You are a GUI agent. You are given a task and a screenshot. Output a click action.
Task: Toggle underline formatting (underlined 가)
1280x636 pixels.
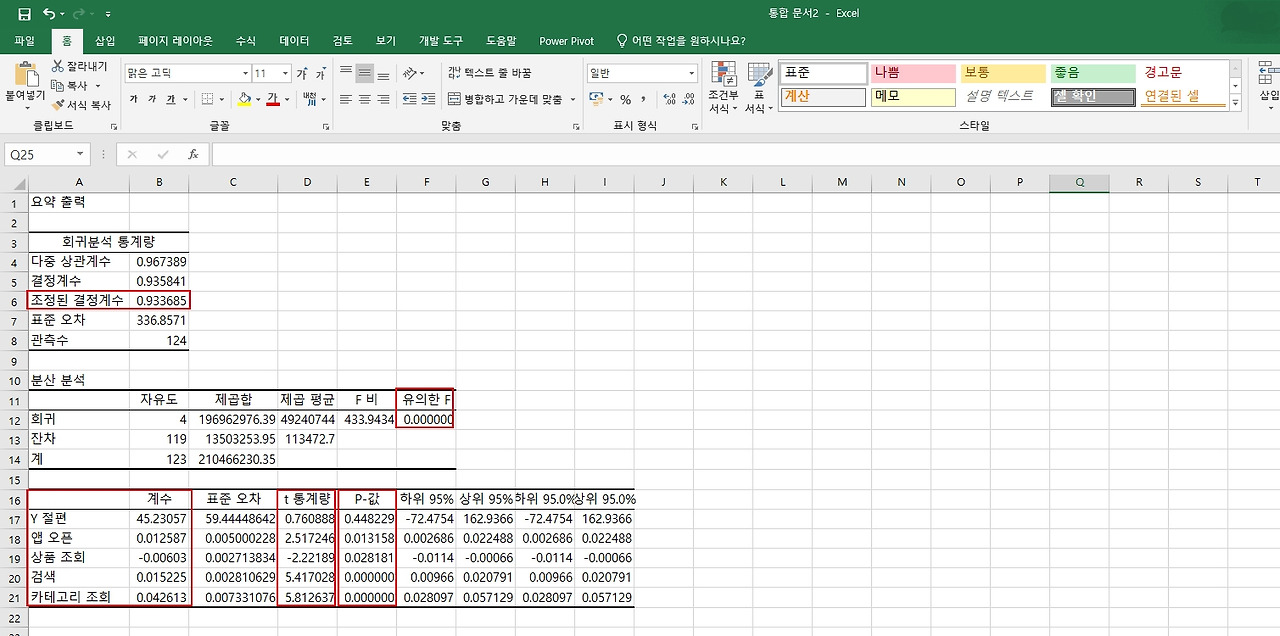coord(171,99)
